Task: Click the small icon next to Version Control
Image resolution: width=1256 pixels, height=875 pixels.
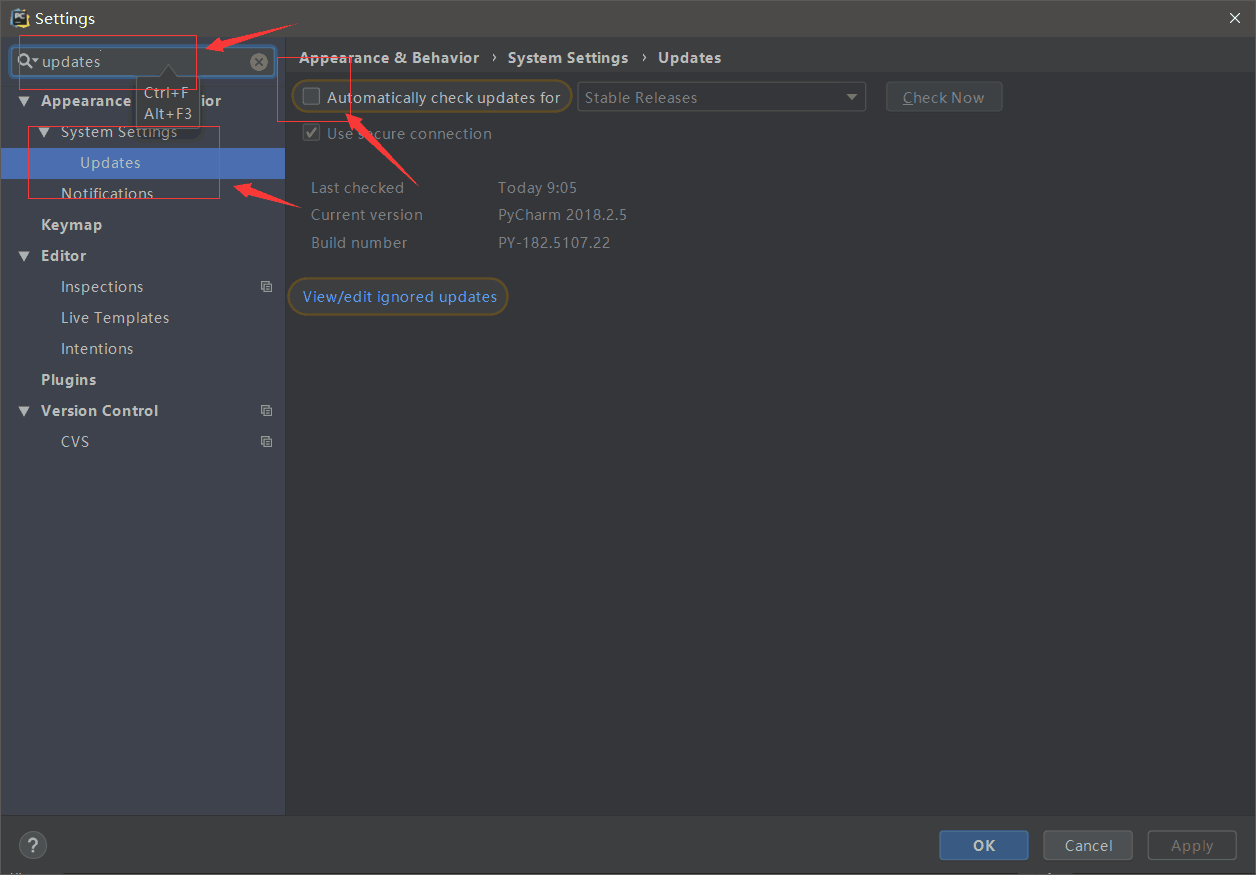Action: pos(265,410)
